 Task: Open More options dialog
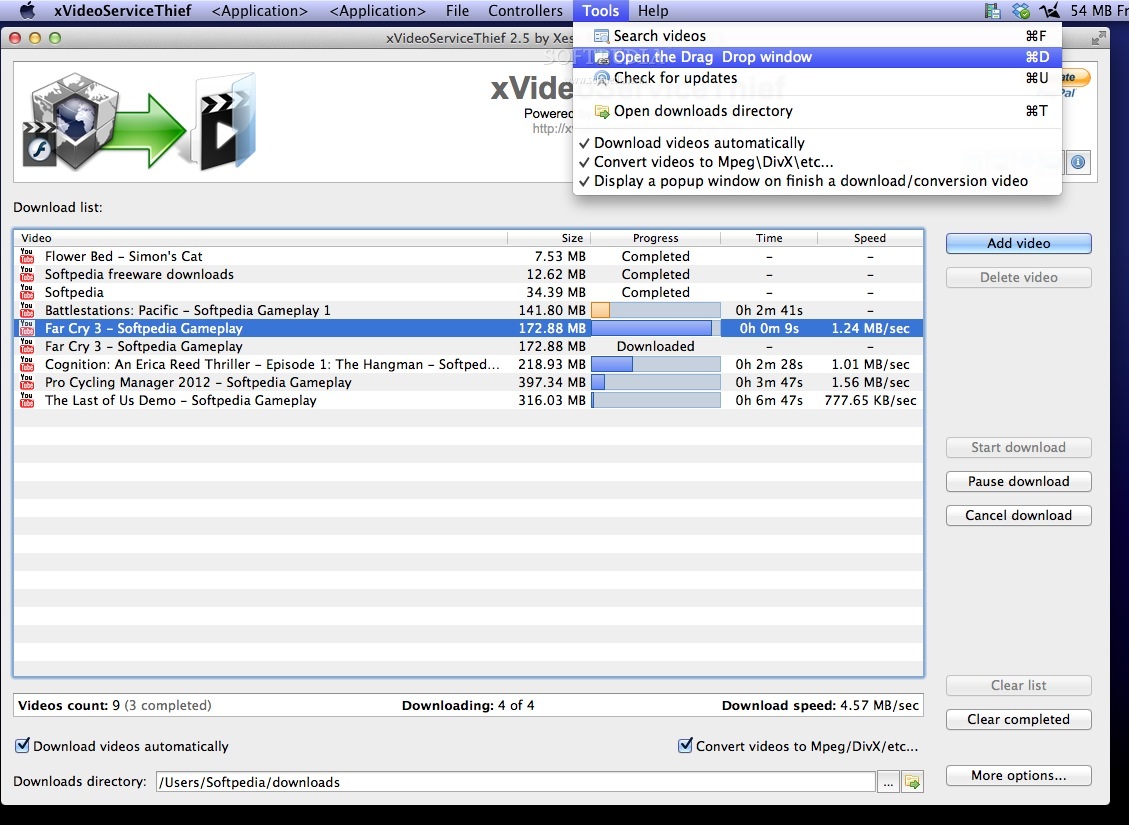(1018, 775)
